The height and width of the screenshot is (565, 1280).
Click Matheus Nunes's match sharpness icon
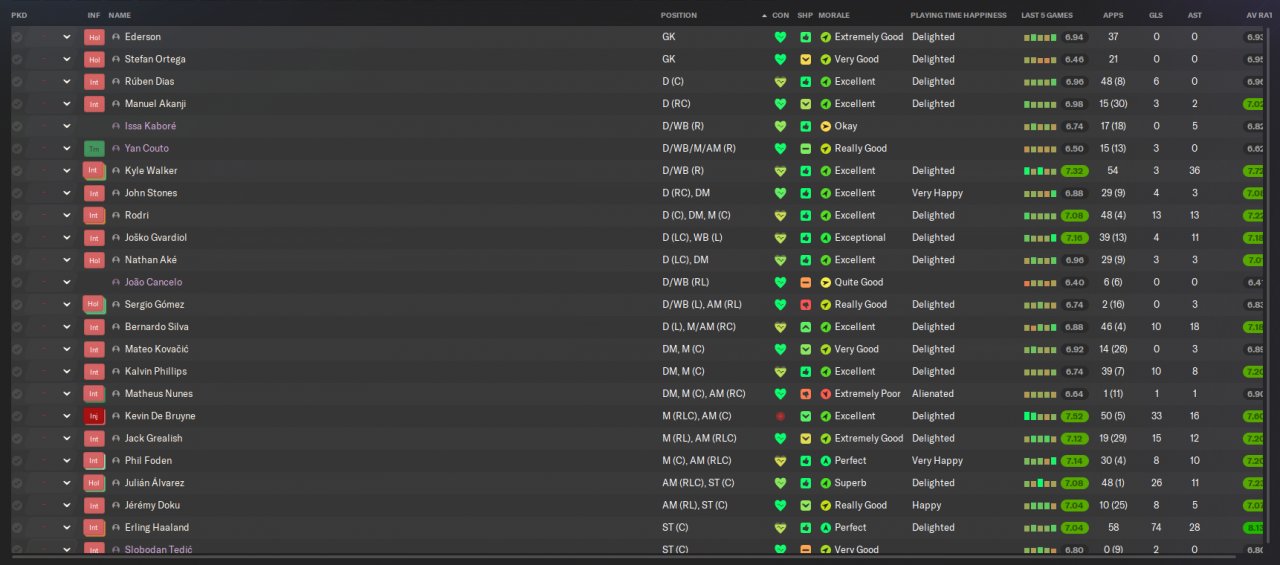[x=806, y=394]
